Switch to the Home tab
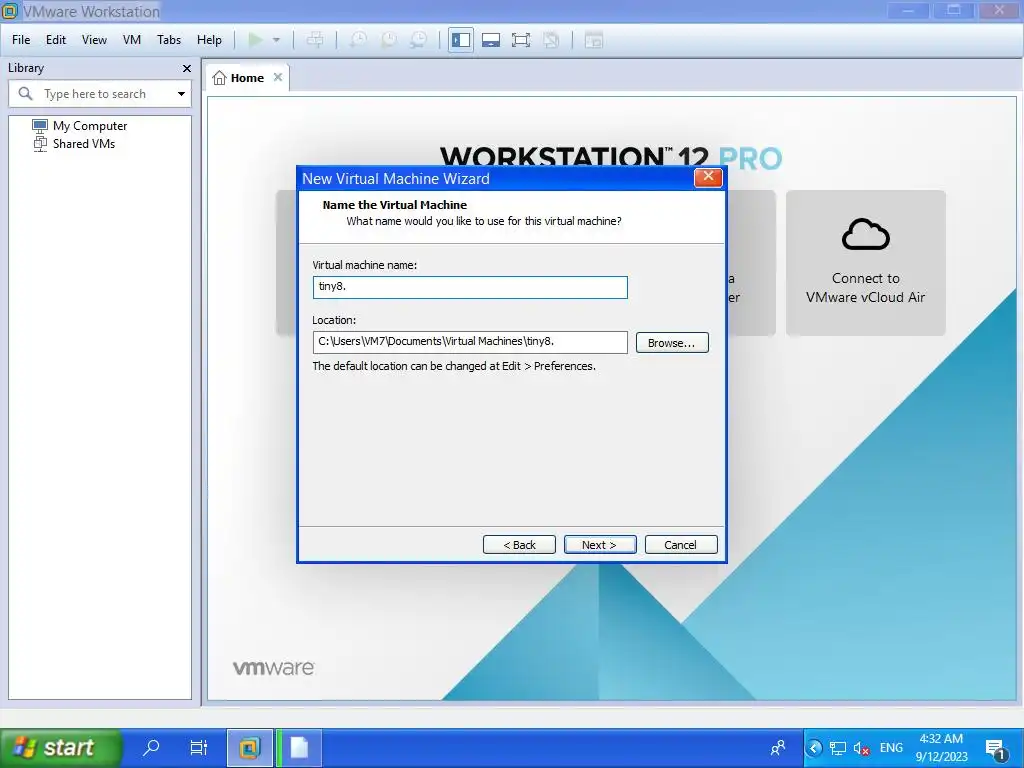1024x768 pixels. (247, 78)
